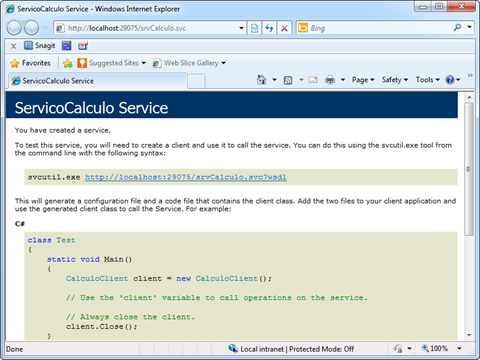Click the RSS Feeds icon
Viewport: 480px width, 360px height.
[x=288, y=80]
